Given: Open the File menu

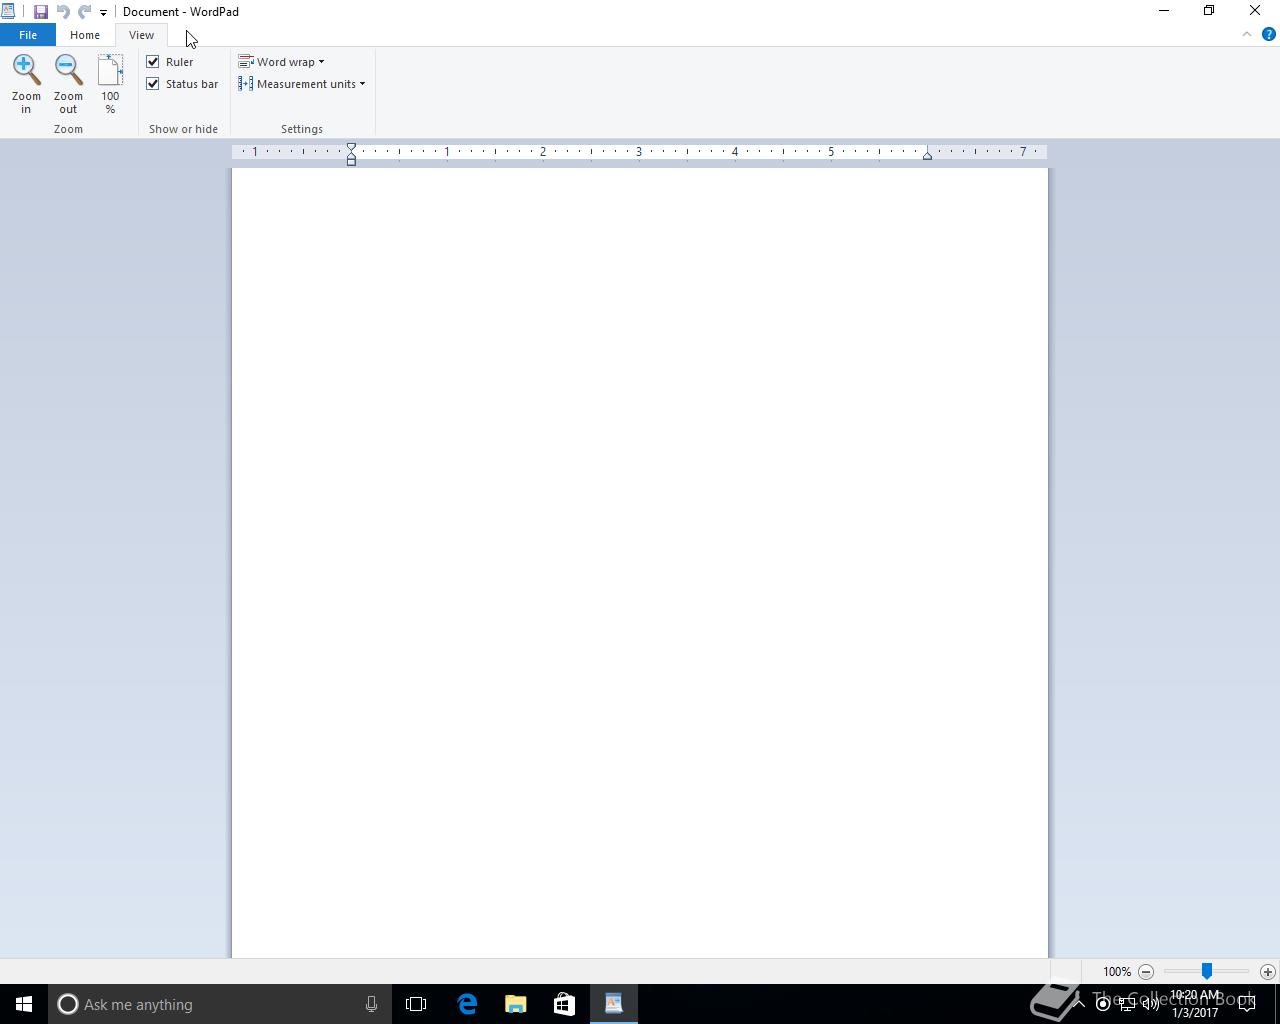Looking at the screenshot, I should pyautogui.click(x=28, y=35).
